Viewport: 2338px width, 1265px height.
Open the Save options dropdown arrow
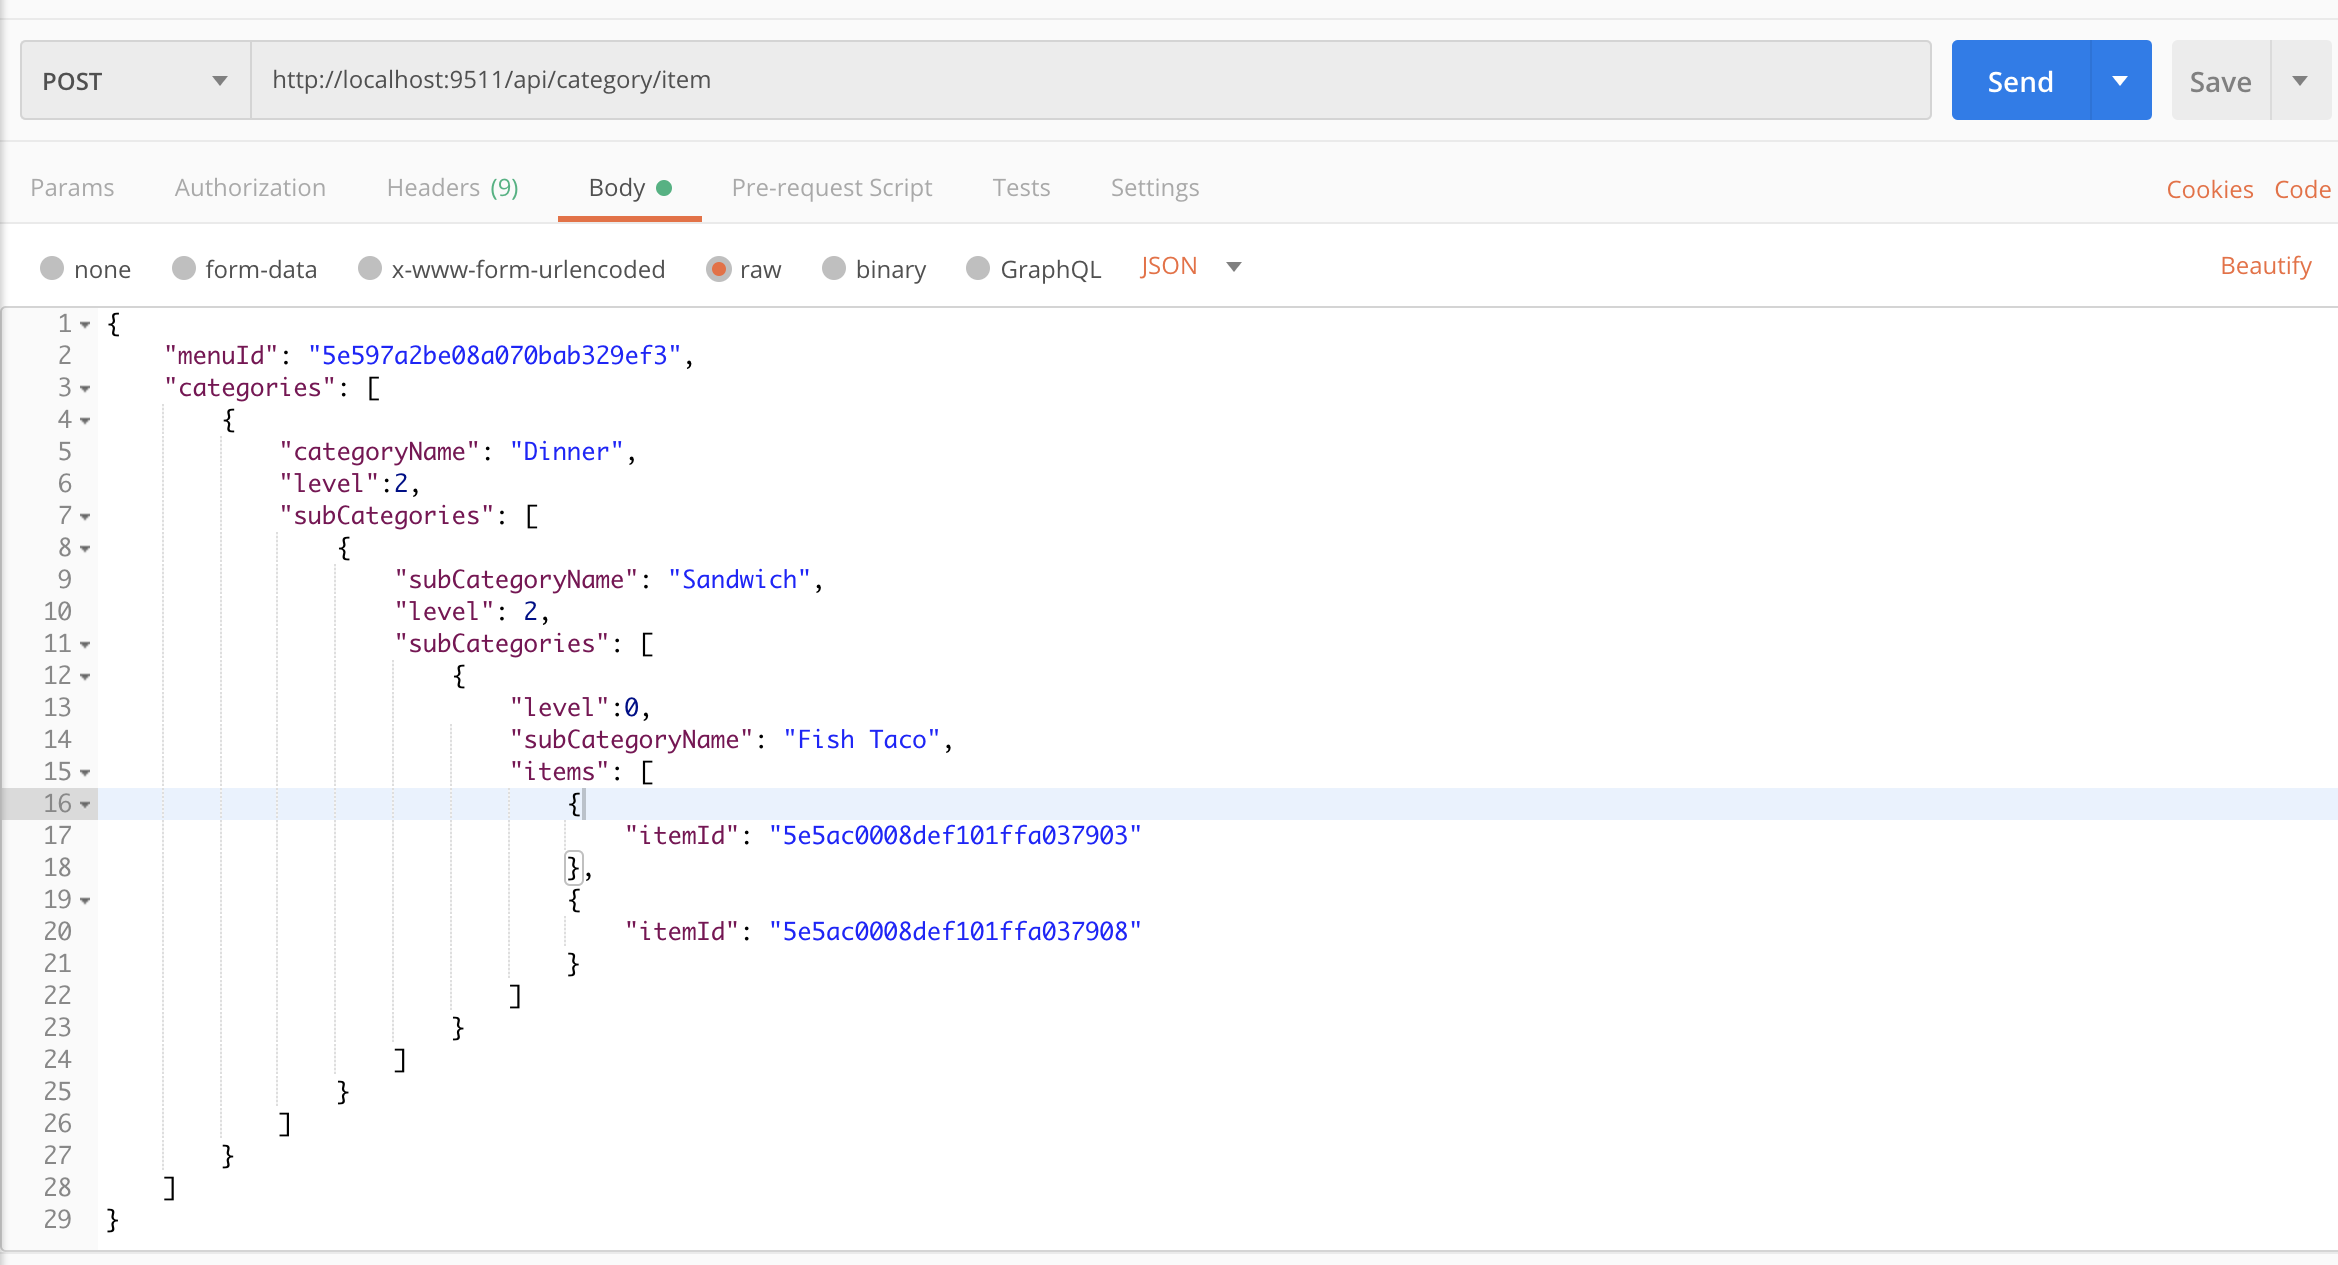(2300, 81)
